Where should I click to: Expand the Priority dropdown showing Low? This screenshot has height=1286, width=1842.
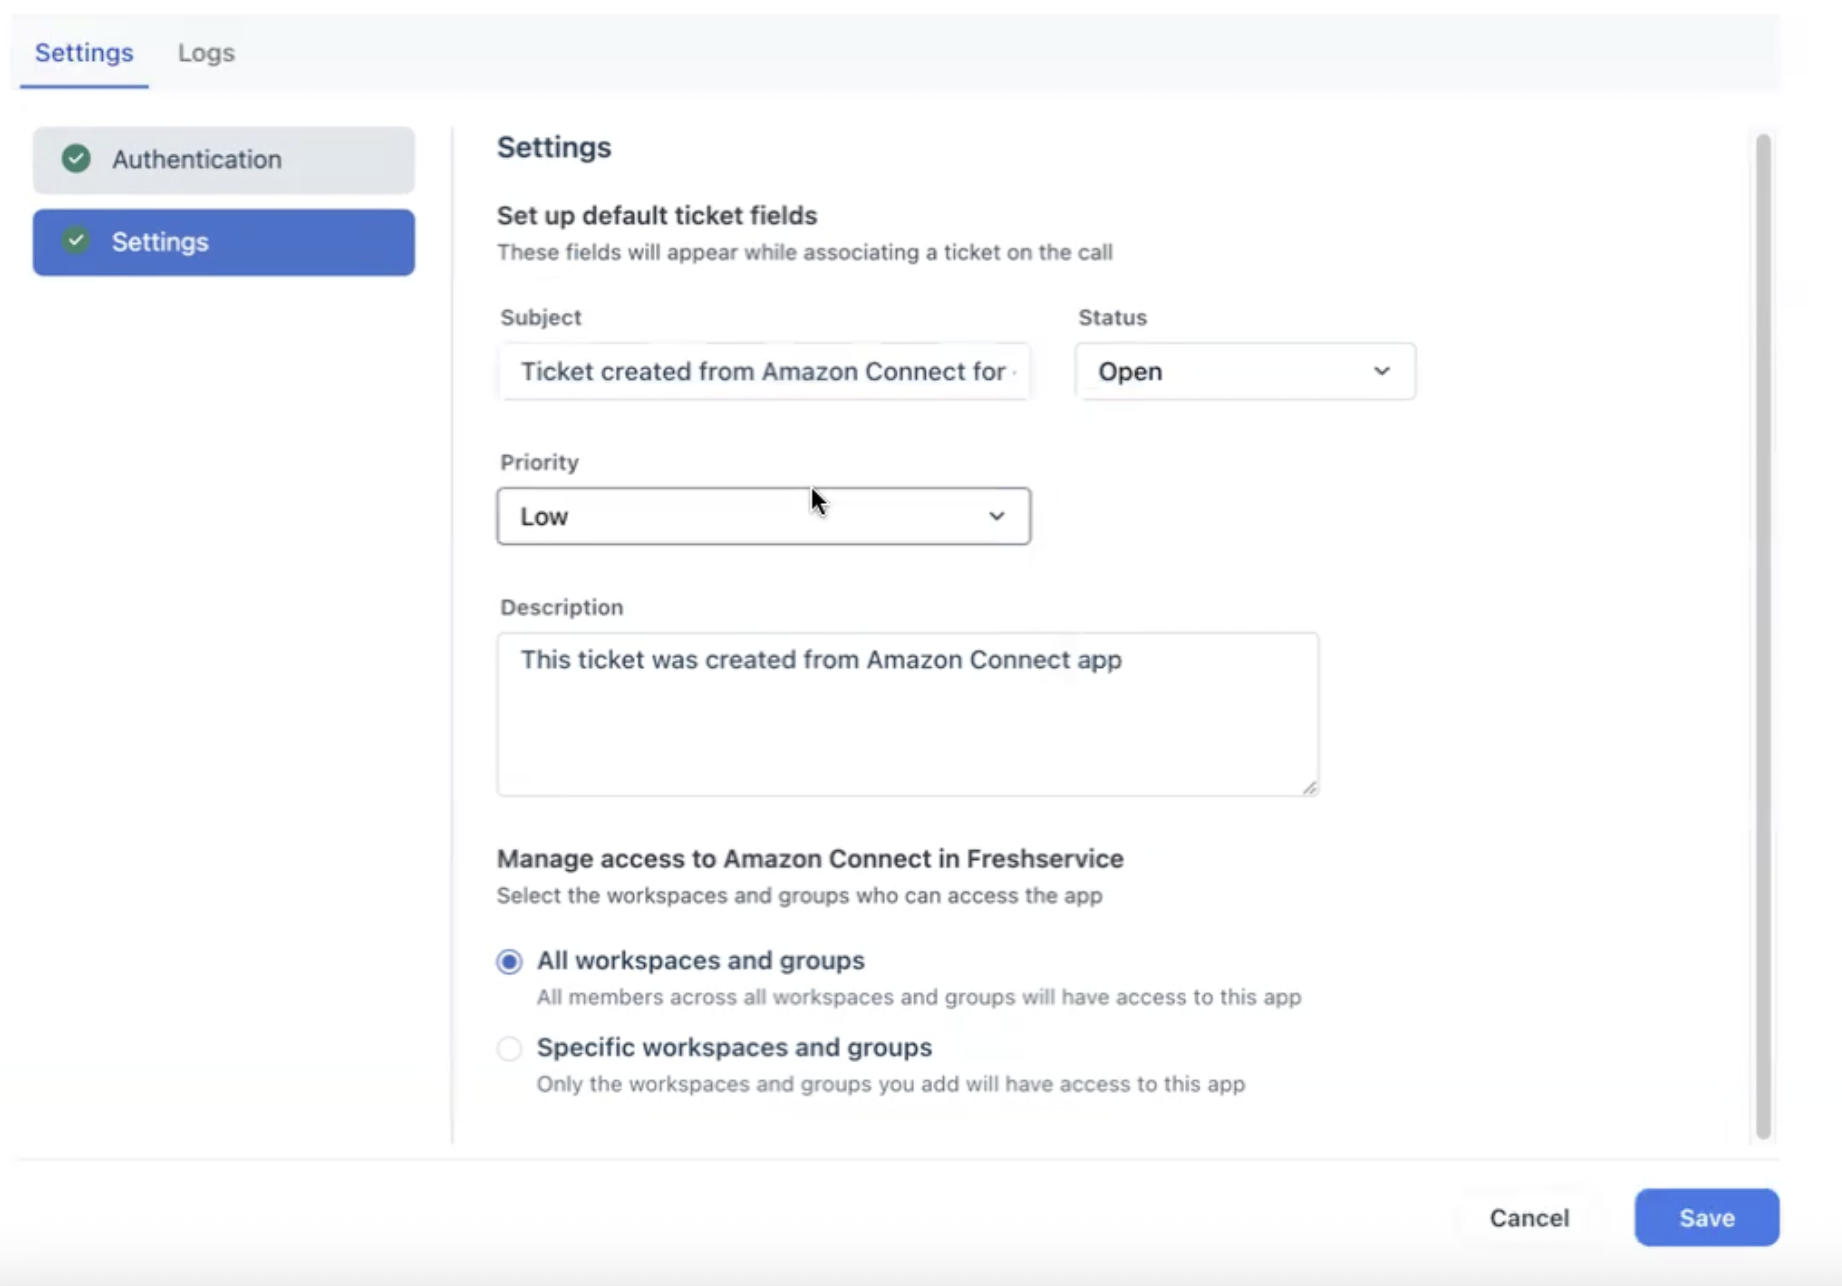[764, 516]
